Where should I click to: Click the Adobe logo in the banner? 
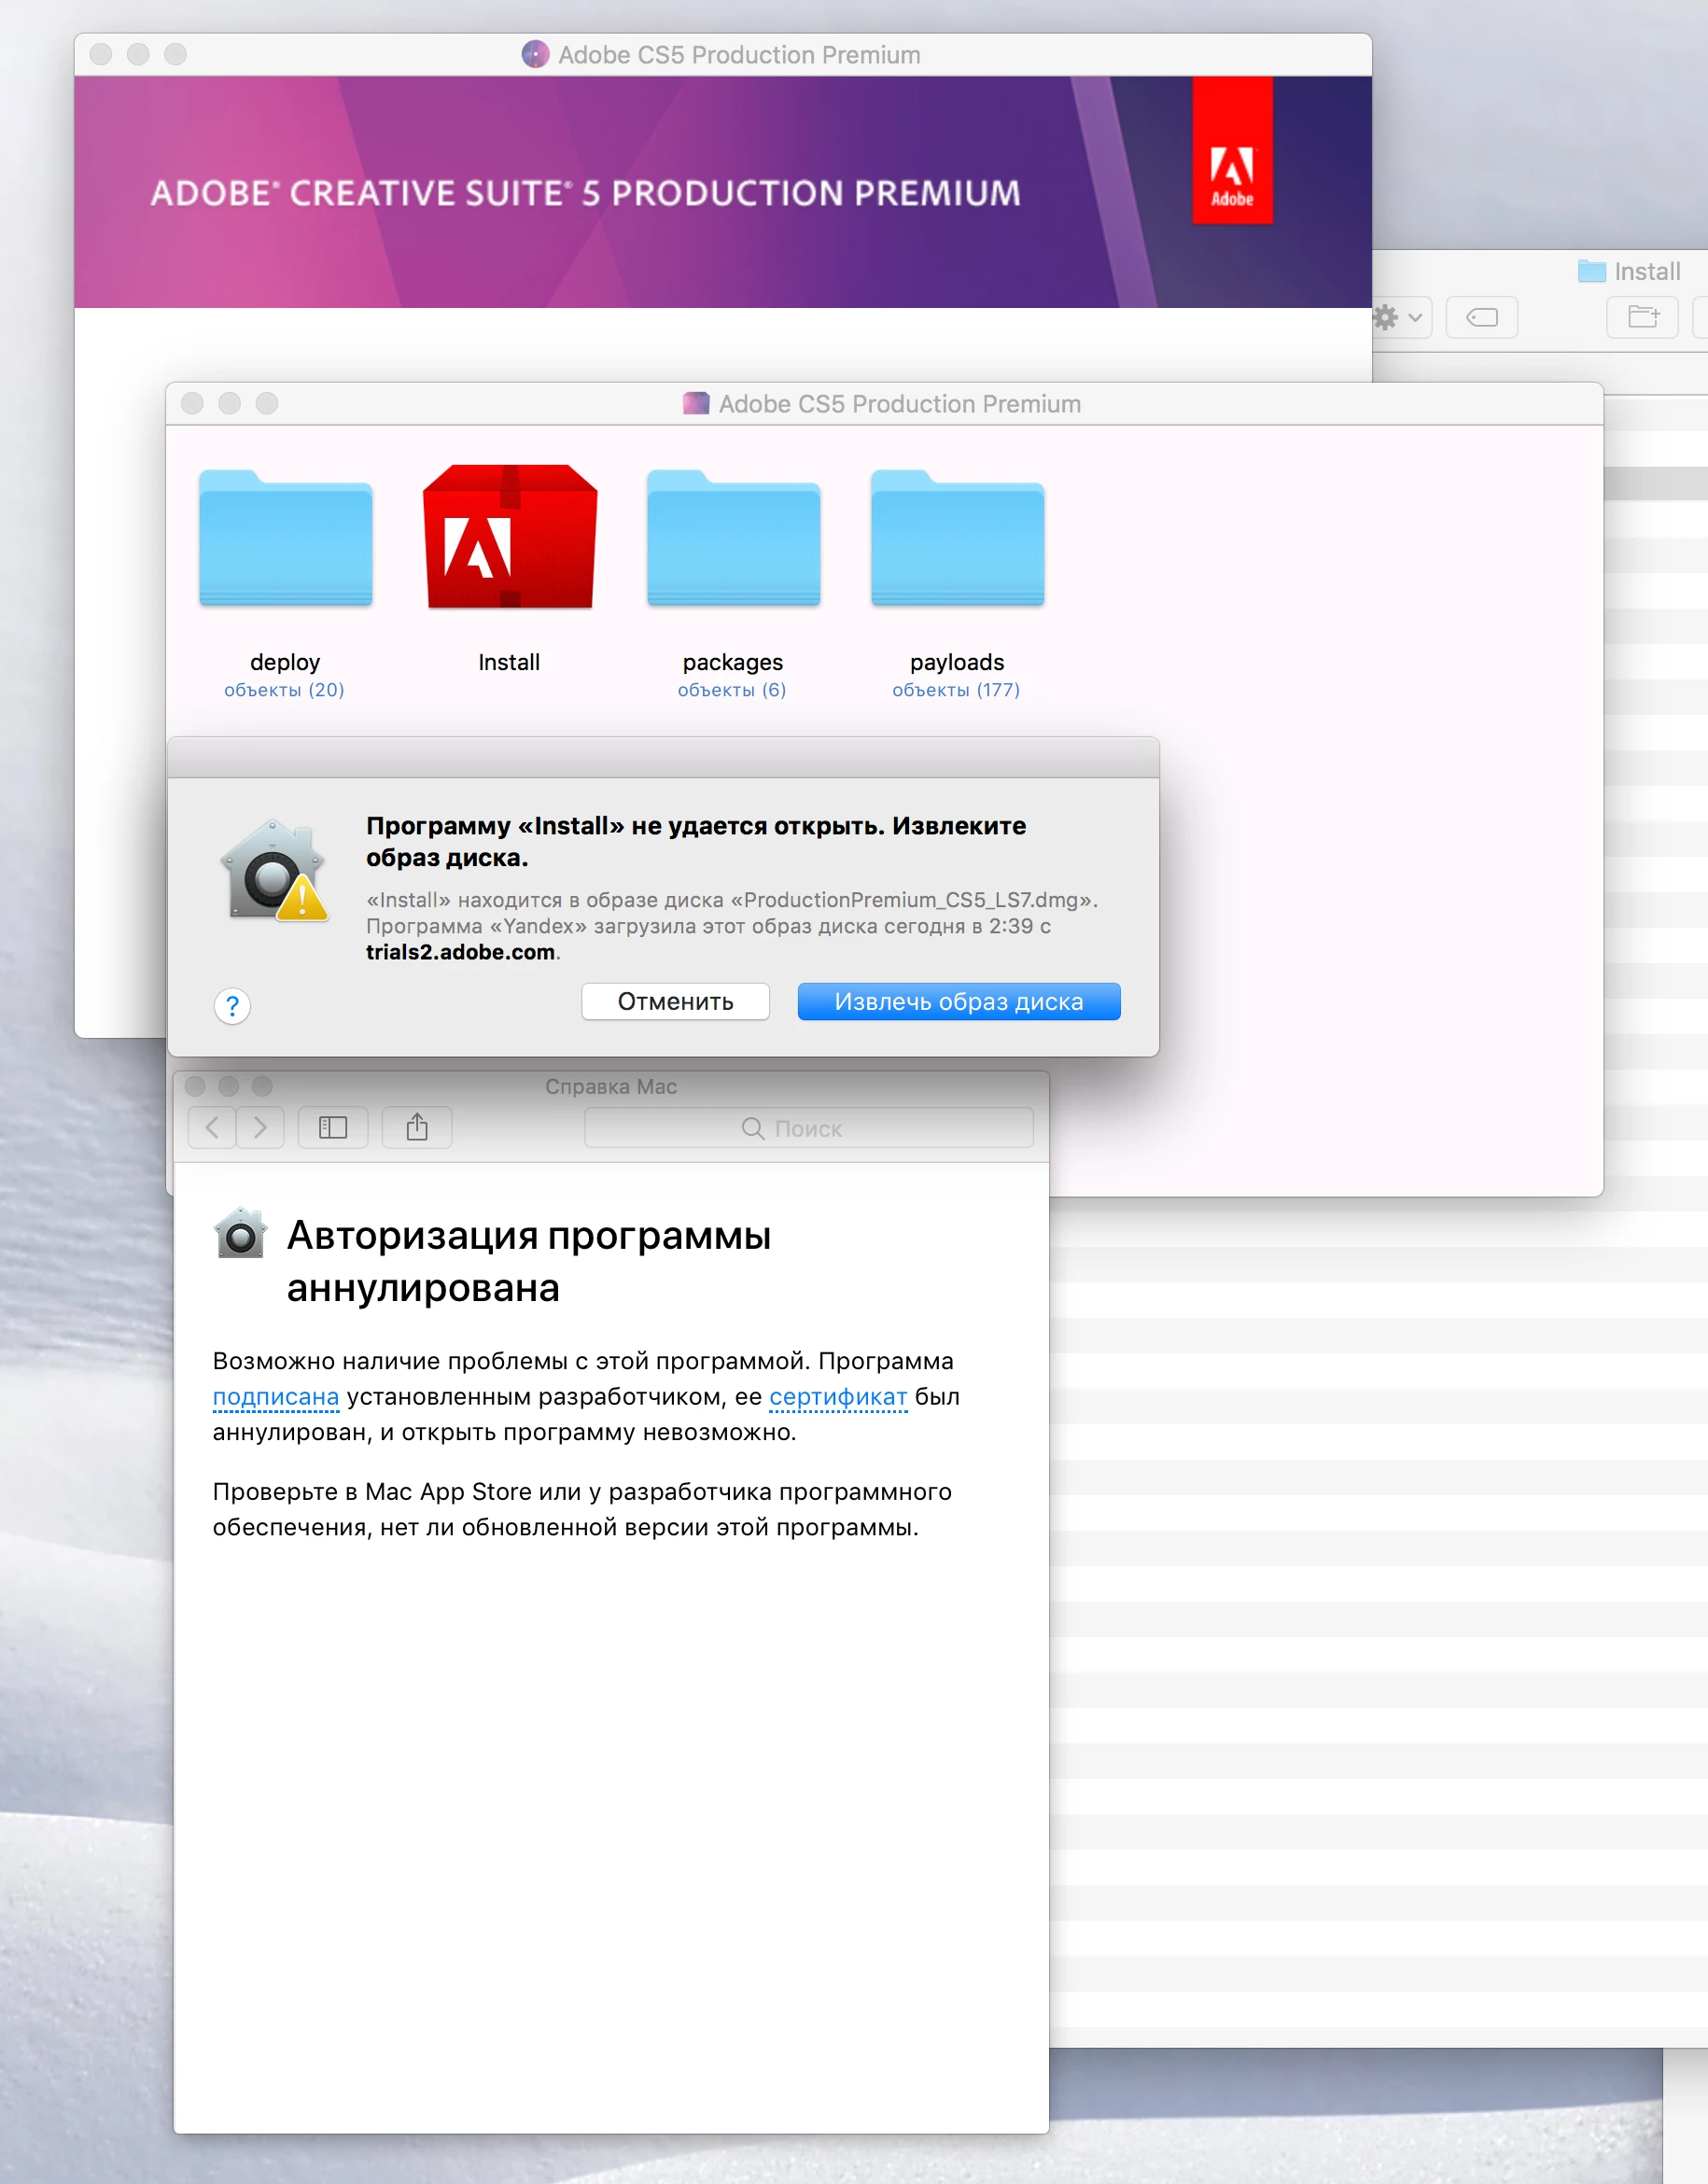click(1232, 151)
